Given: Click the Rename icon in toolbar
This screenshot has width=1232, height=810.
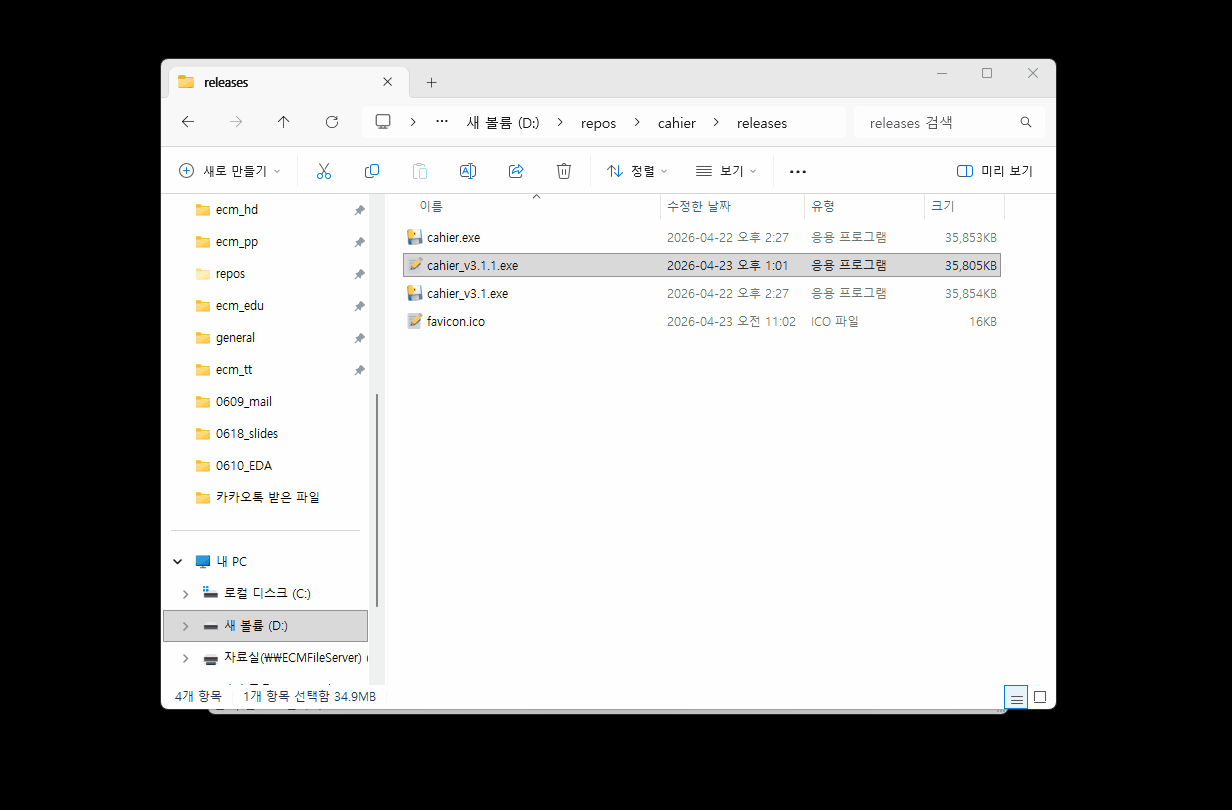Looking at the screenshot, I should coord(467,171).
